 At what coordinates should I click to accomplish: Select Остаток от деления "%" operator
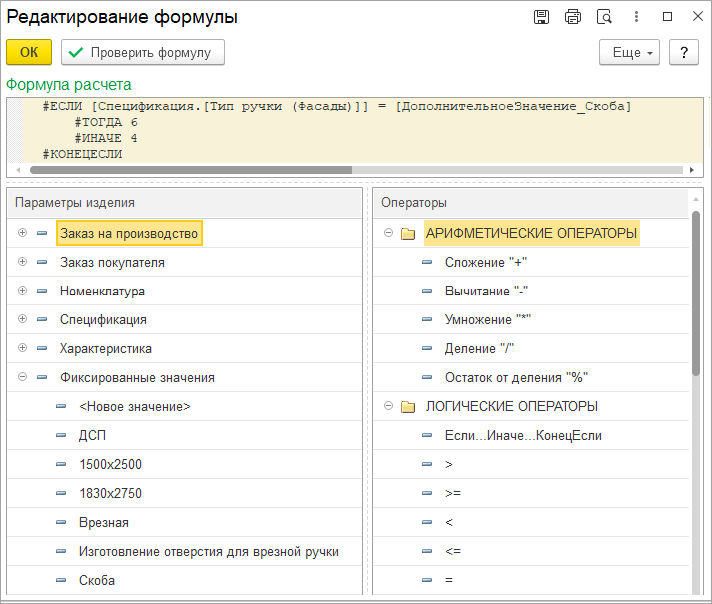tap(516, 378)
